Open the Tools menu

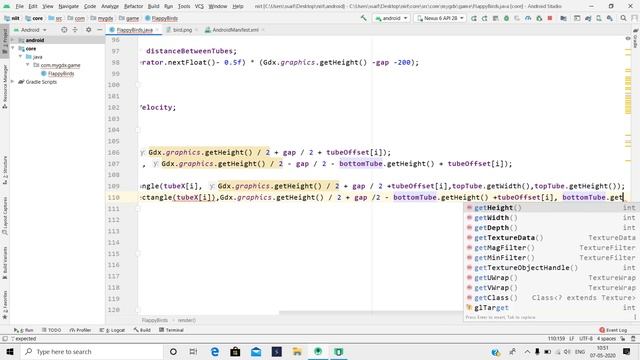click(184, 7)
